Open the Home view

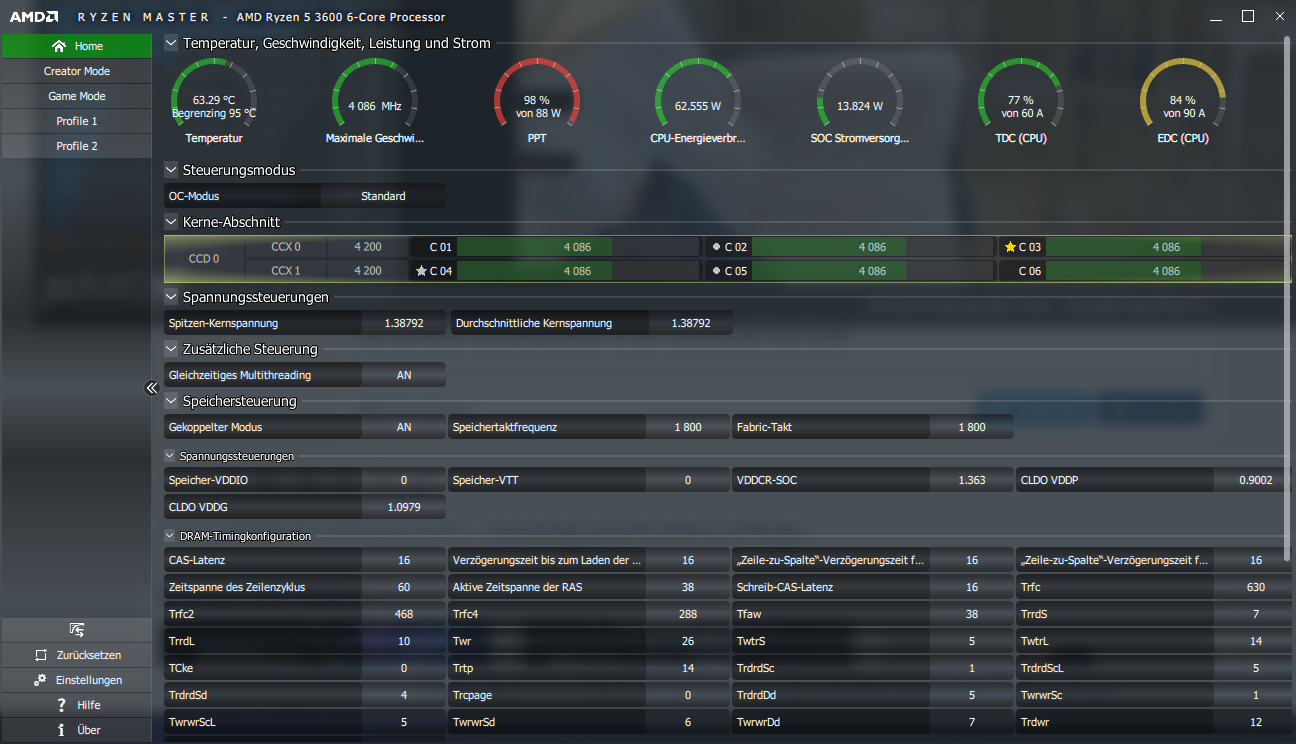pos(76,46)
